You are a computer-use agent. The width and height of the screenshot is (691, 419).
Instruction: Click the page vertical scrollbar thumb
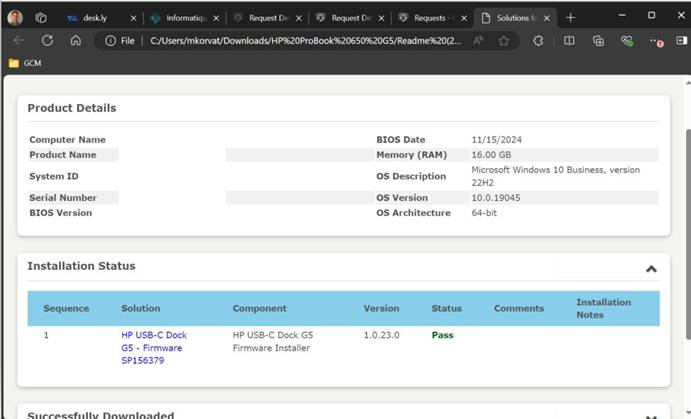(x=688, y=234)
